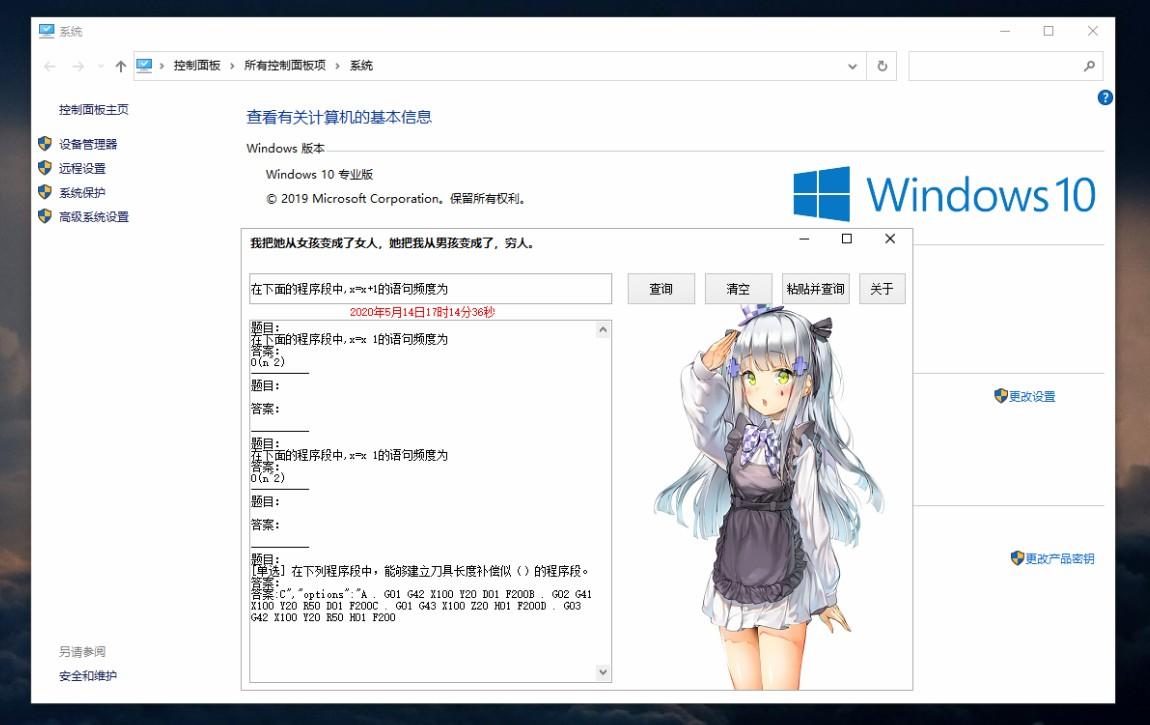1150x725 pixels.
Task: Click the [单选] question line in results
Action: click(420, 571)
